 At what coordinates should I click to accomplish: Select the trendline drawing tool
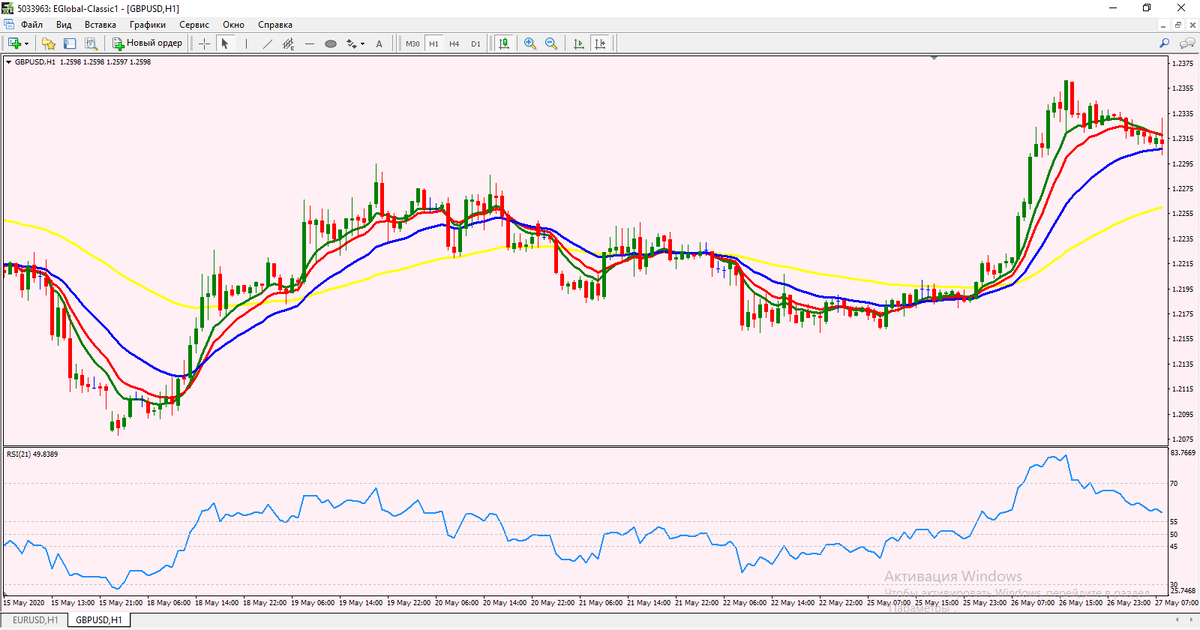[267, 43]
